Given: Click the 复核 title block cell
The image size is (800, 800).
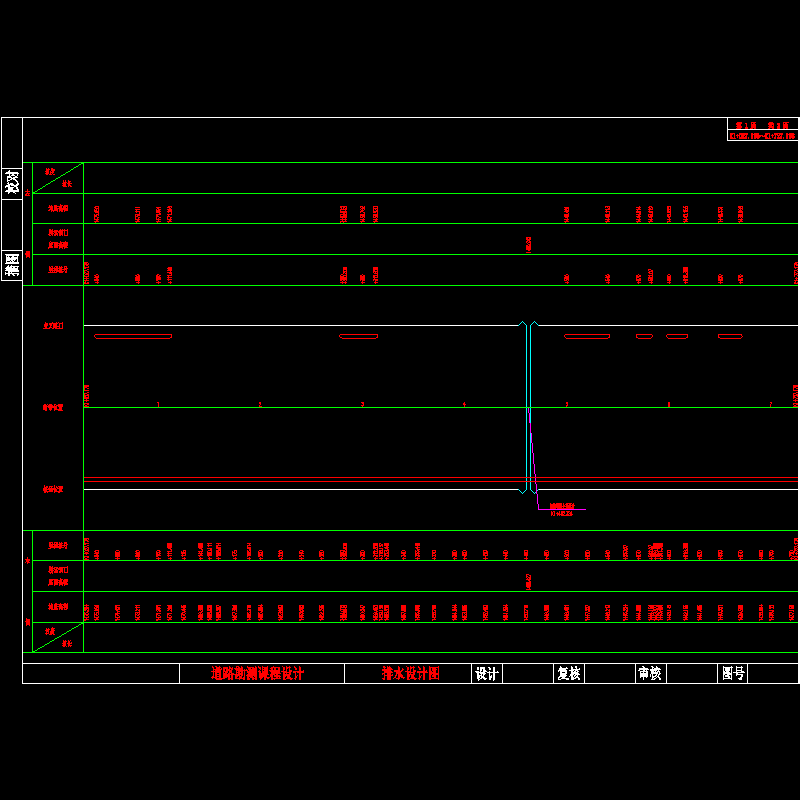Looking at the screenshot, I should click(569, 673).
